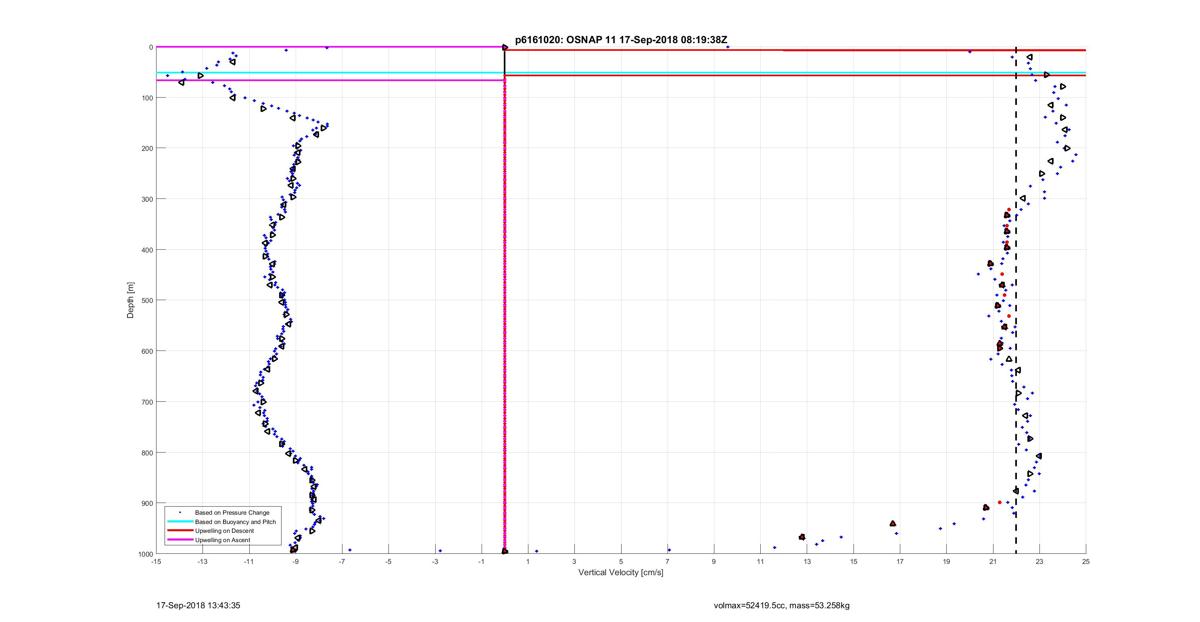Click depth axis tick label 400
This screenshot has height=622, width=1200.
coord(146,250)
